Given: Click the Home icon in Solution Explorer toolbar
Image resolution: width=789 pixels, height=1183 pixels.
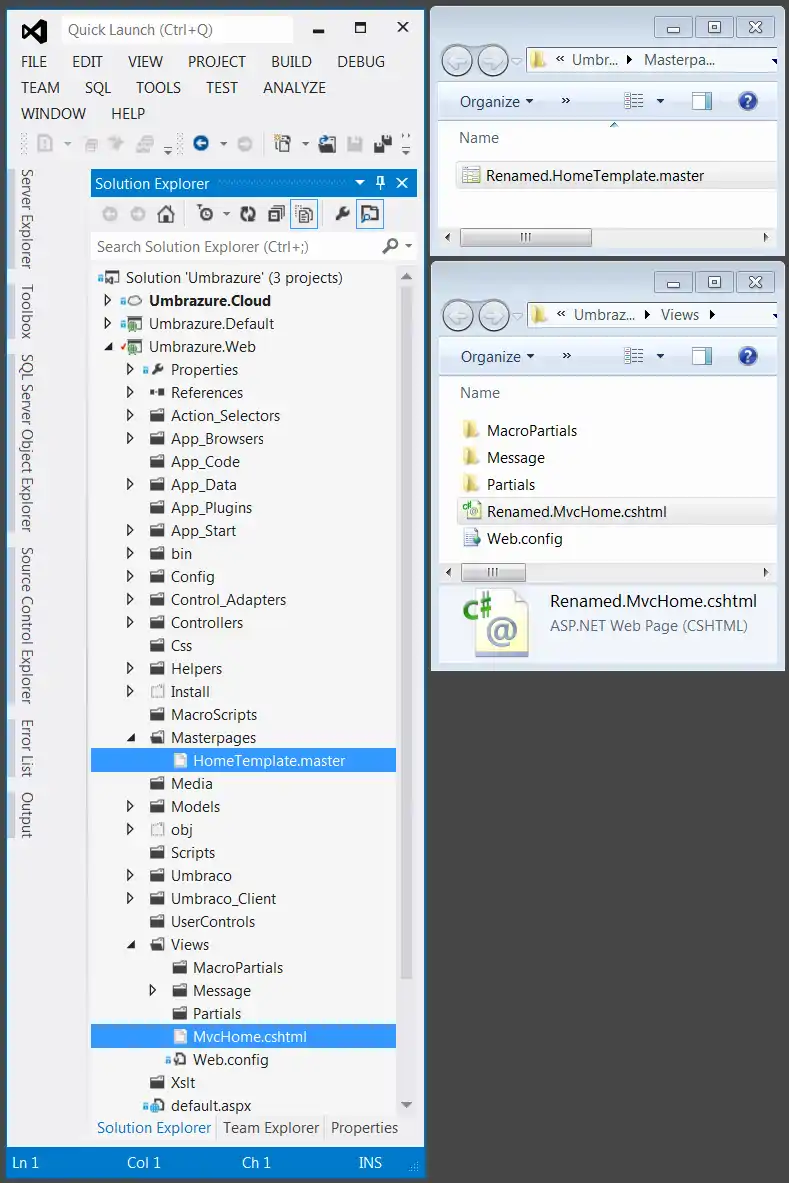Looking at the screenshot, I should click(166, 214).
